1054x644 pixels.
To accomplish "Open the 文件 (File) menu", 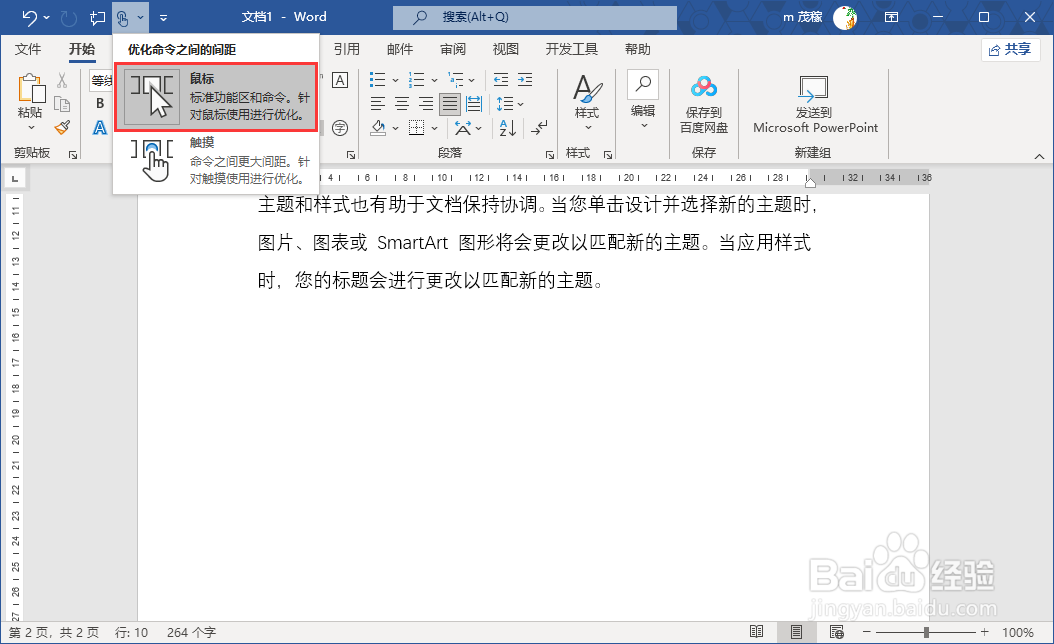I will (29, 48).
